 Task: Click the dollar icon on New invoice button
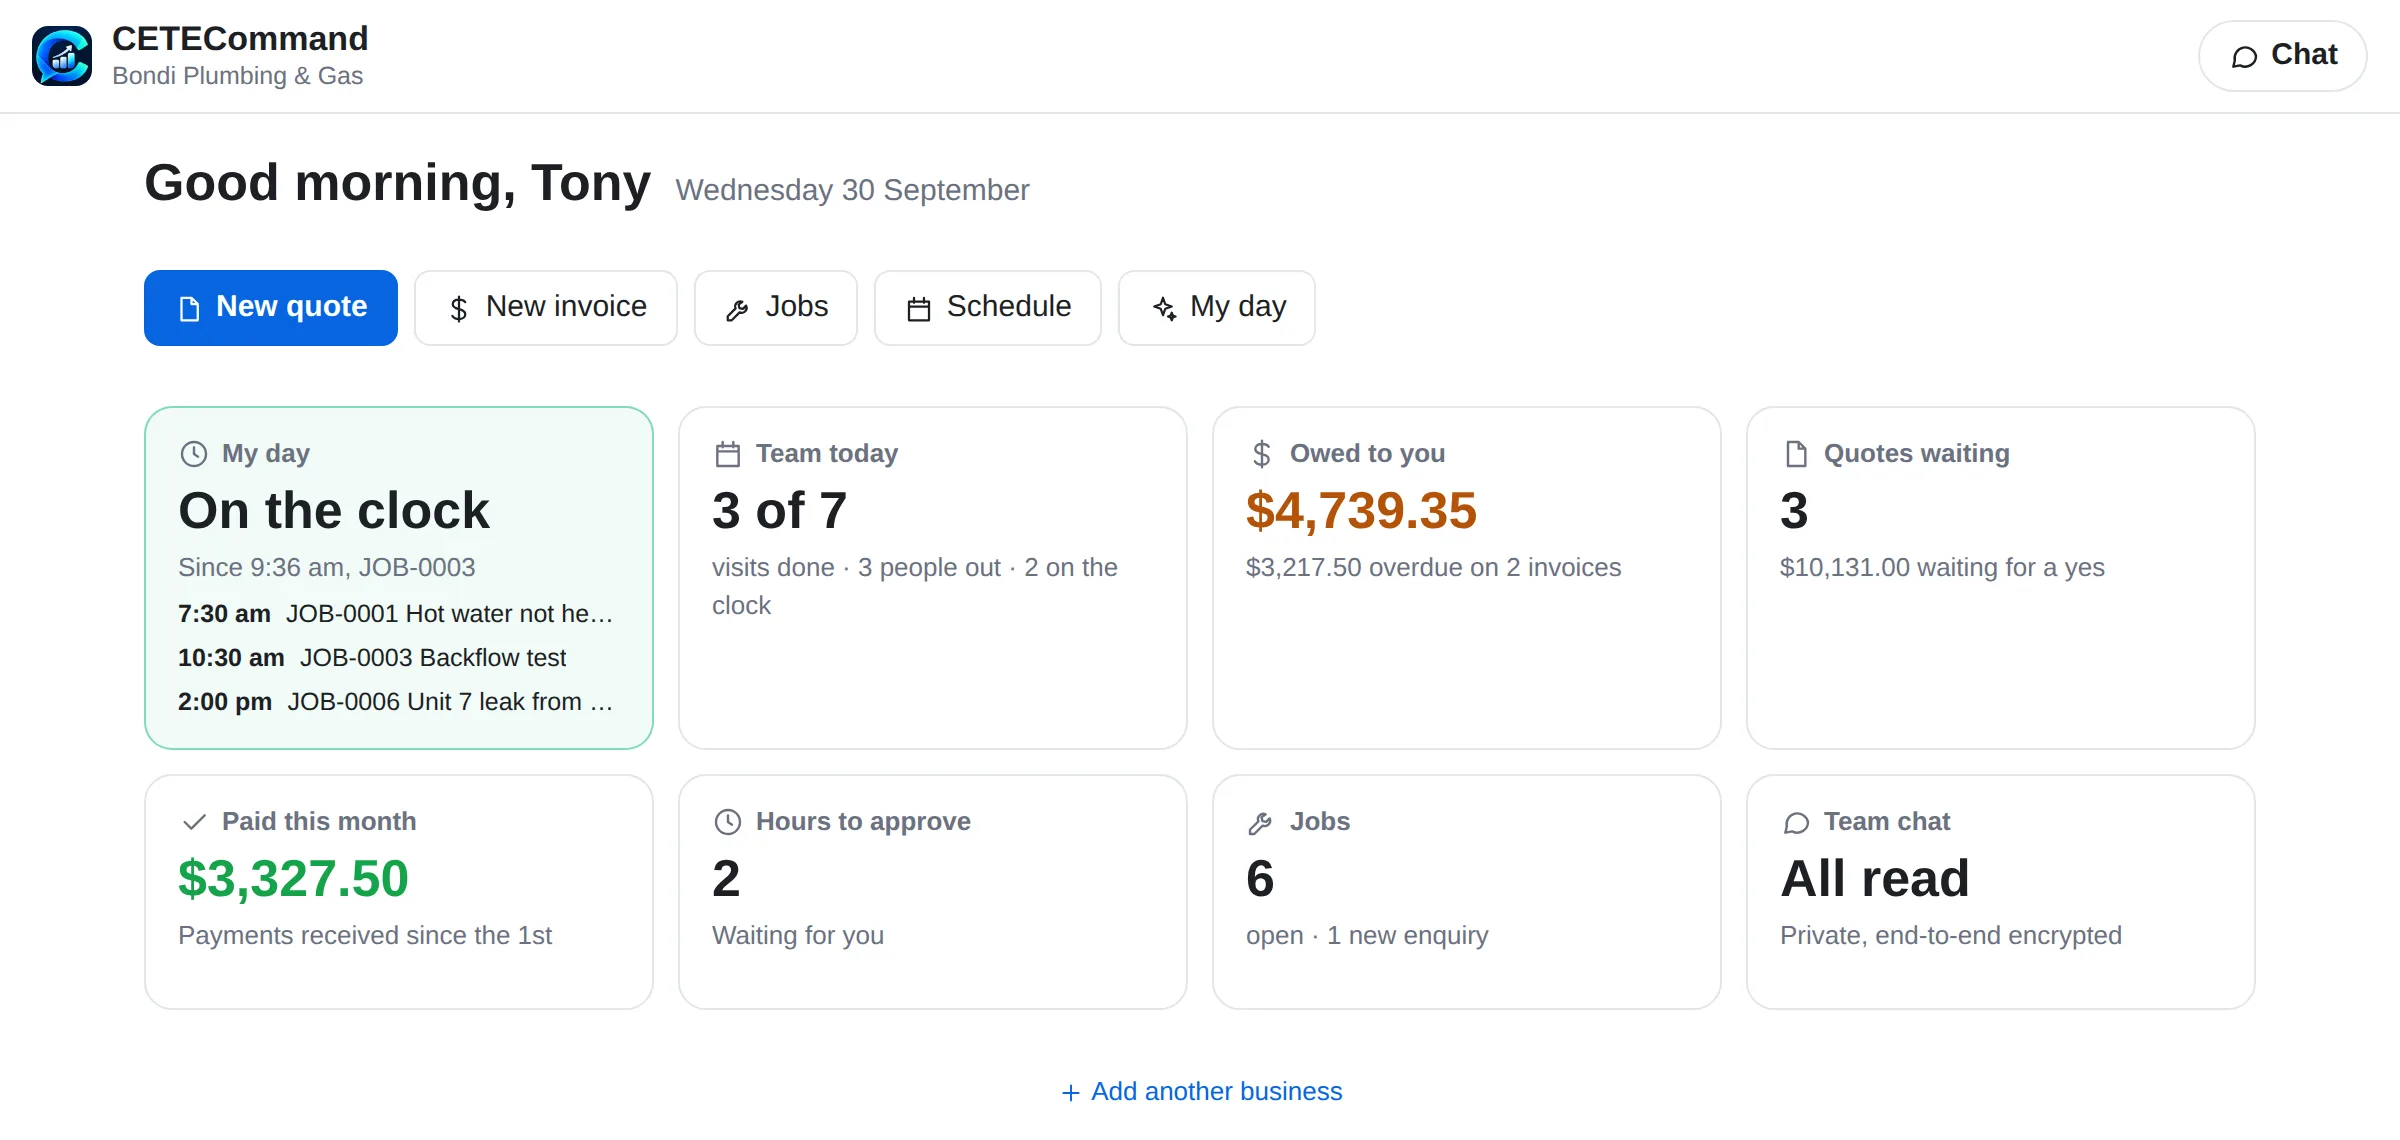pyautogui.click(x=459, y=309)
